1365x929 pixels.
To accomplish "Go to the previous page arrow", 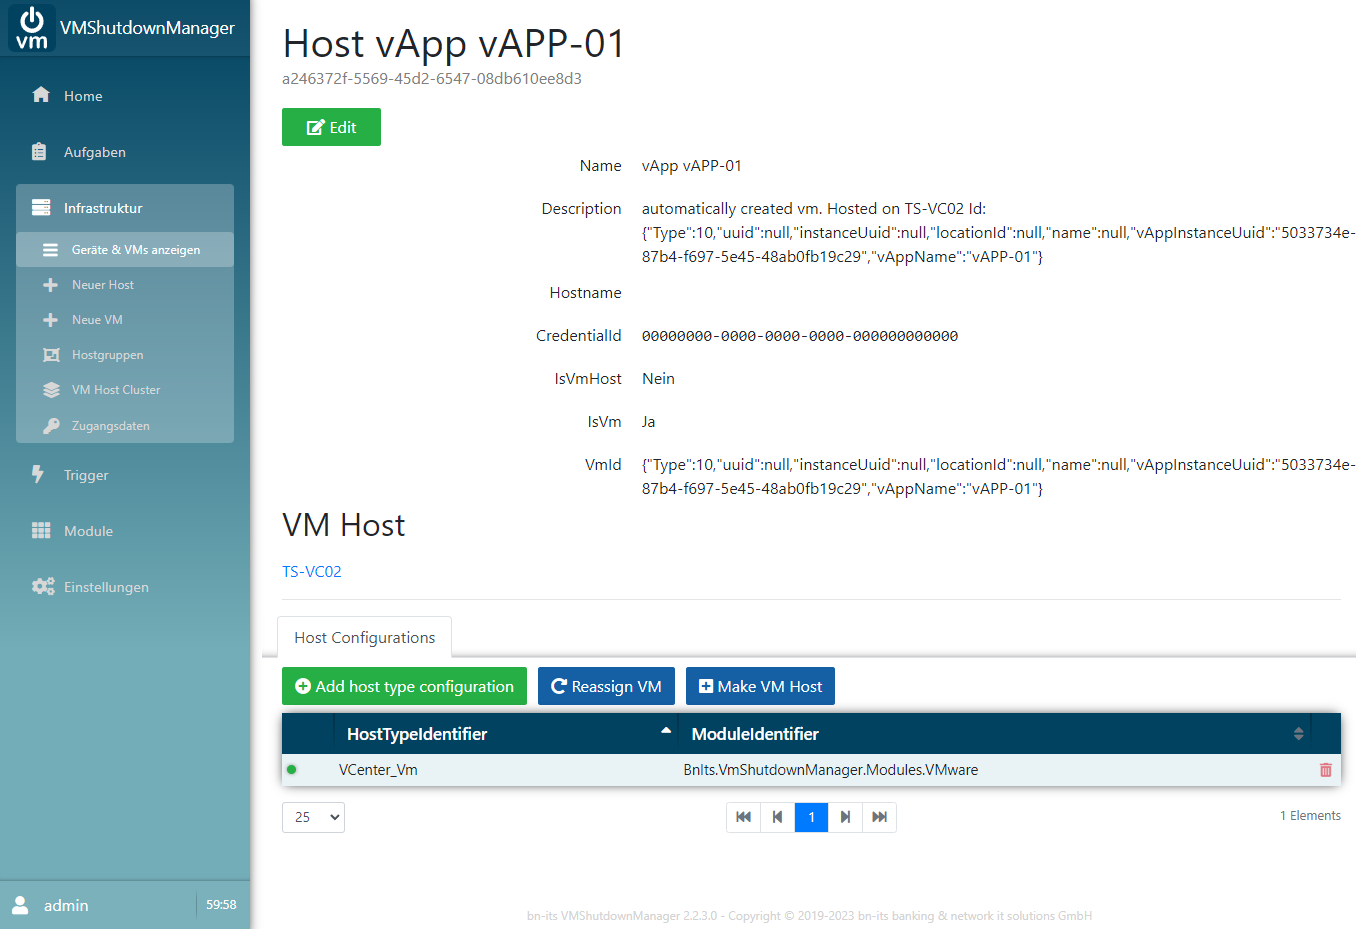I will (777, 817).
